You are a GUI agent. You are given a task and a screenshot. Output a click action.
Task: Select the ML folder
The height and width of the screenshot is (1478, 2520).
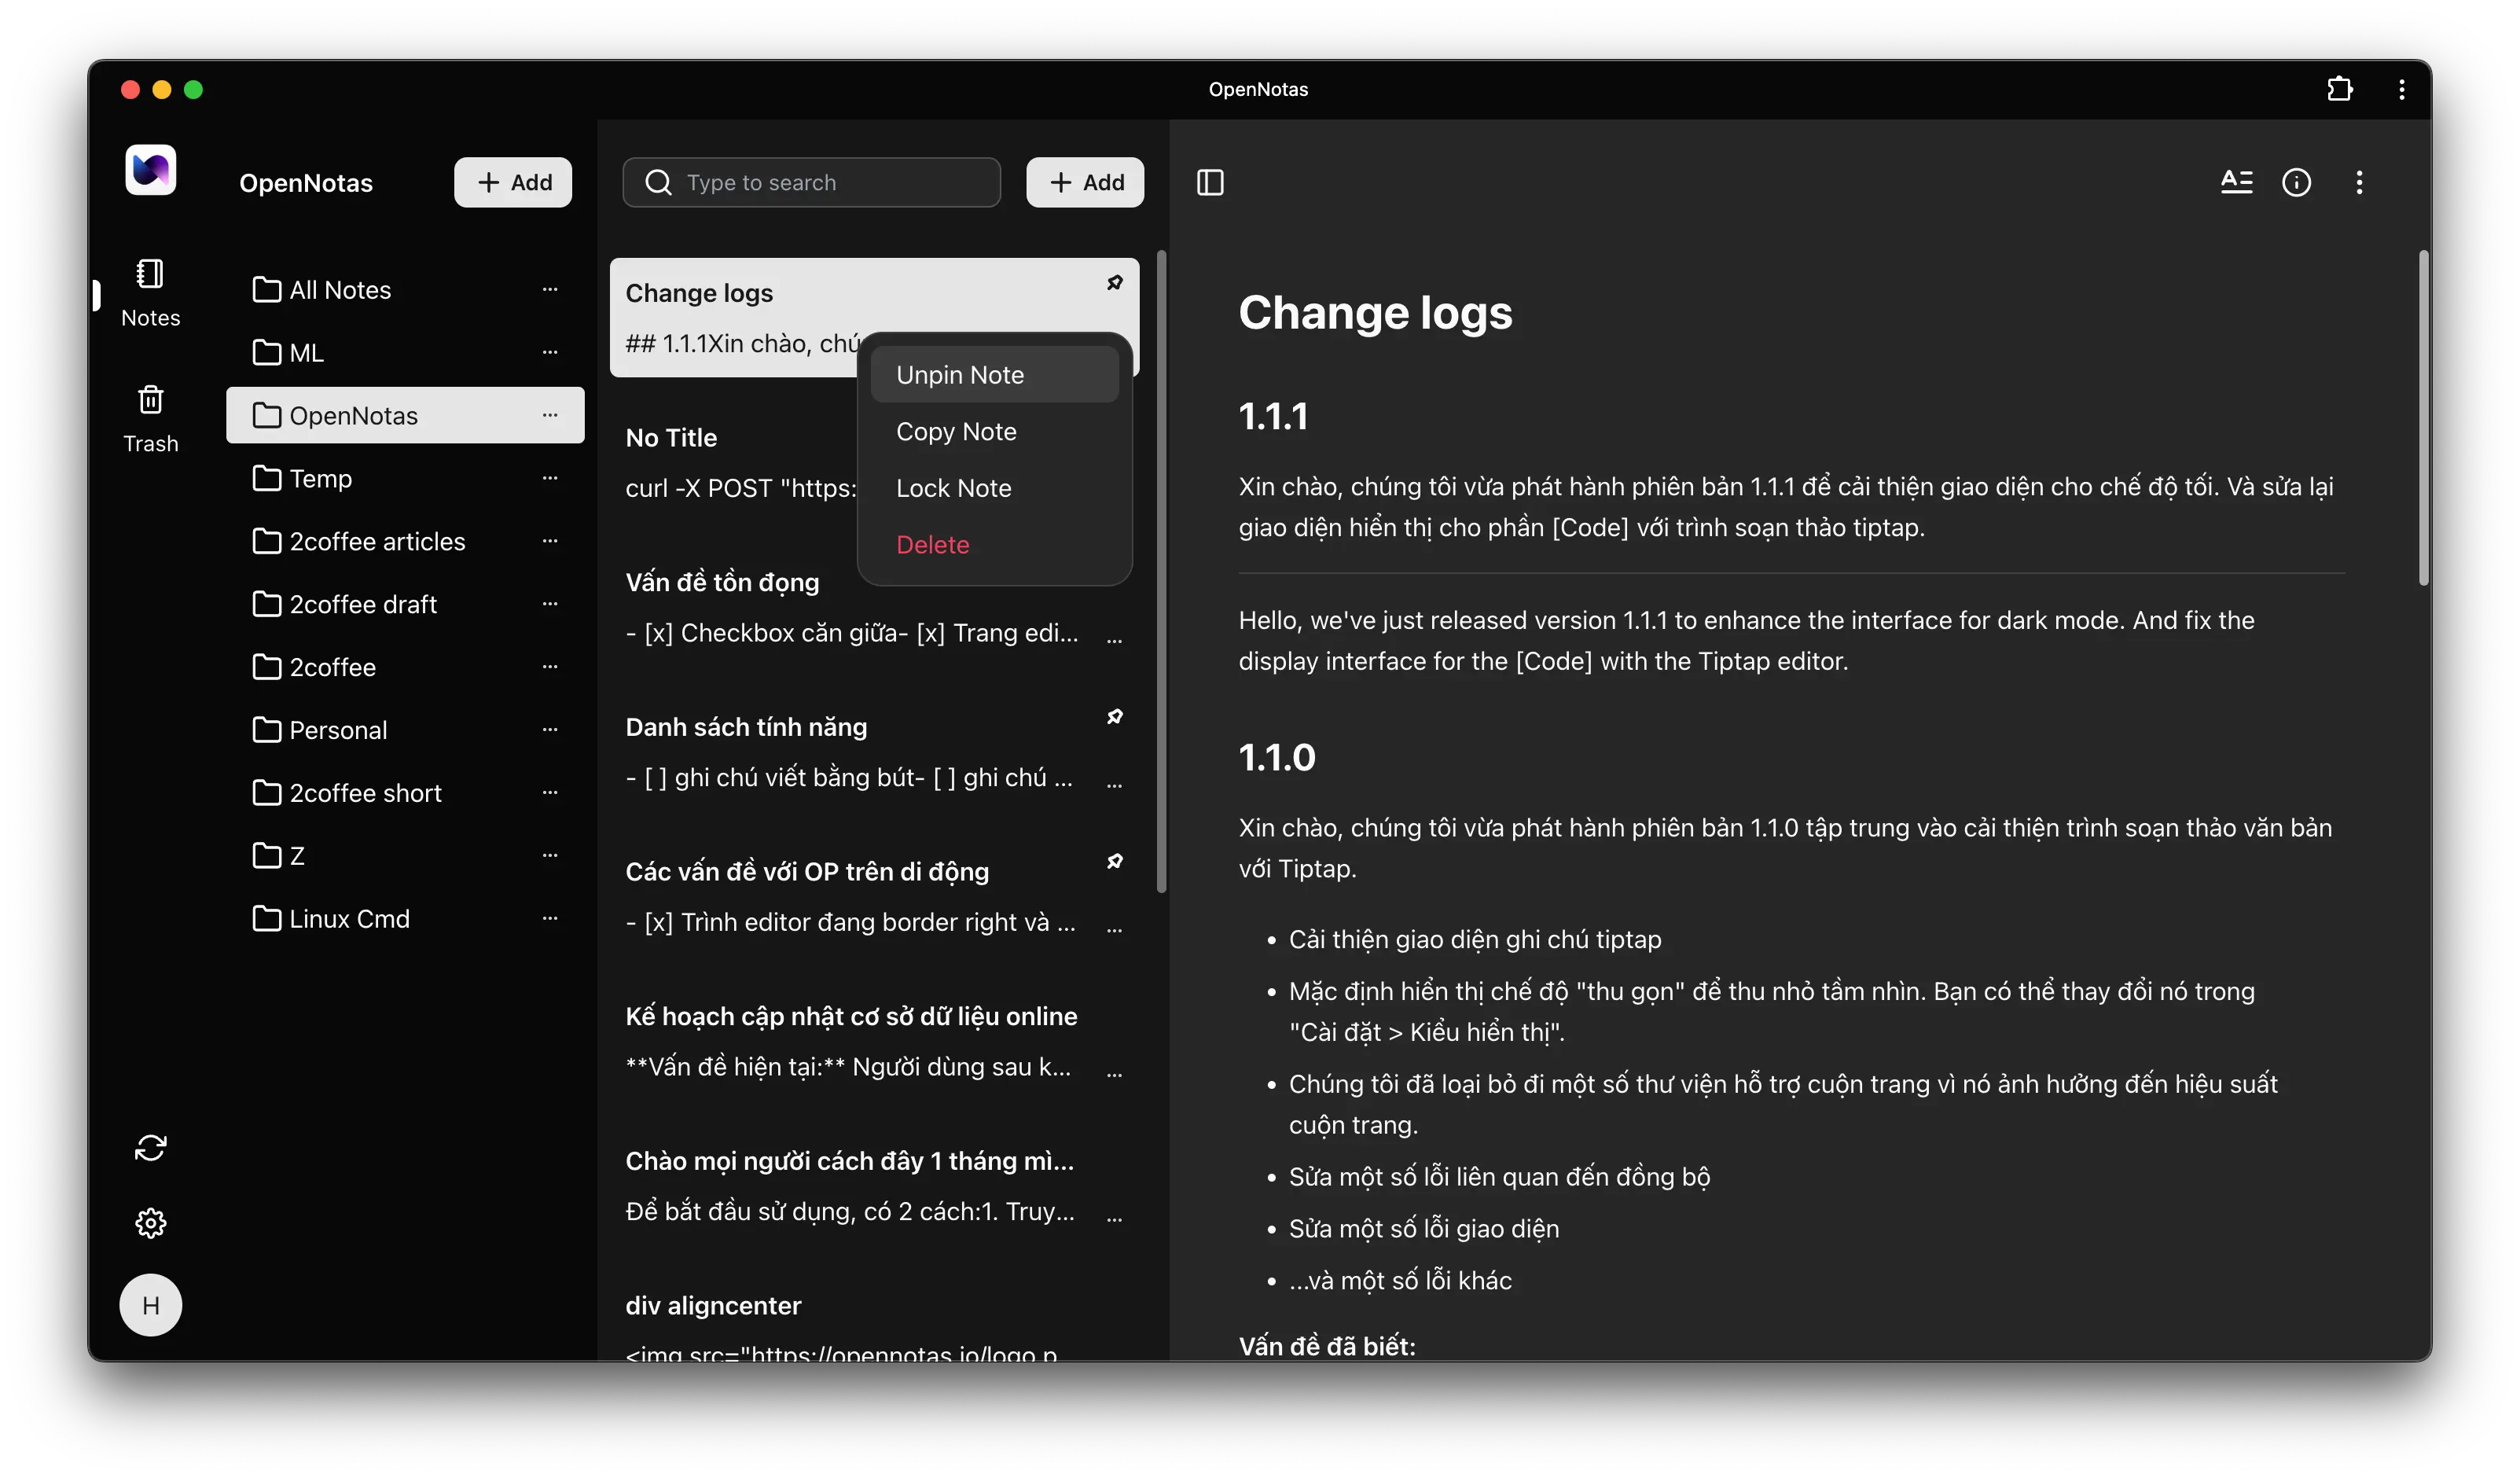tap(404, 352)
